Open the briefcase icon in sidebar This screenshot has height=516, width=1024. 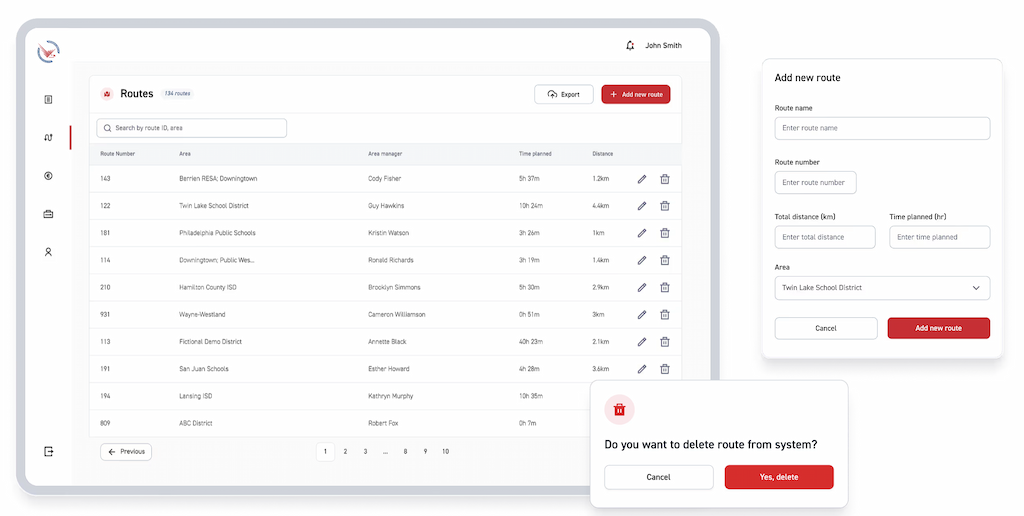[48, 214]
